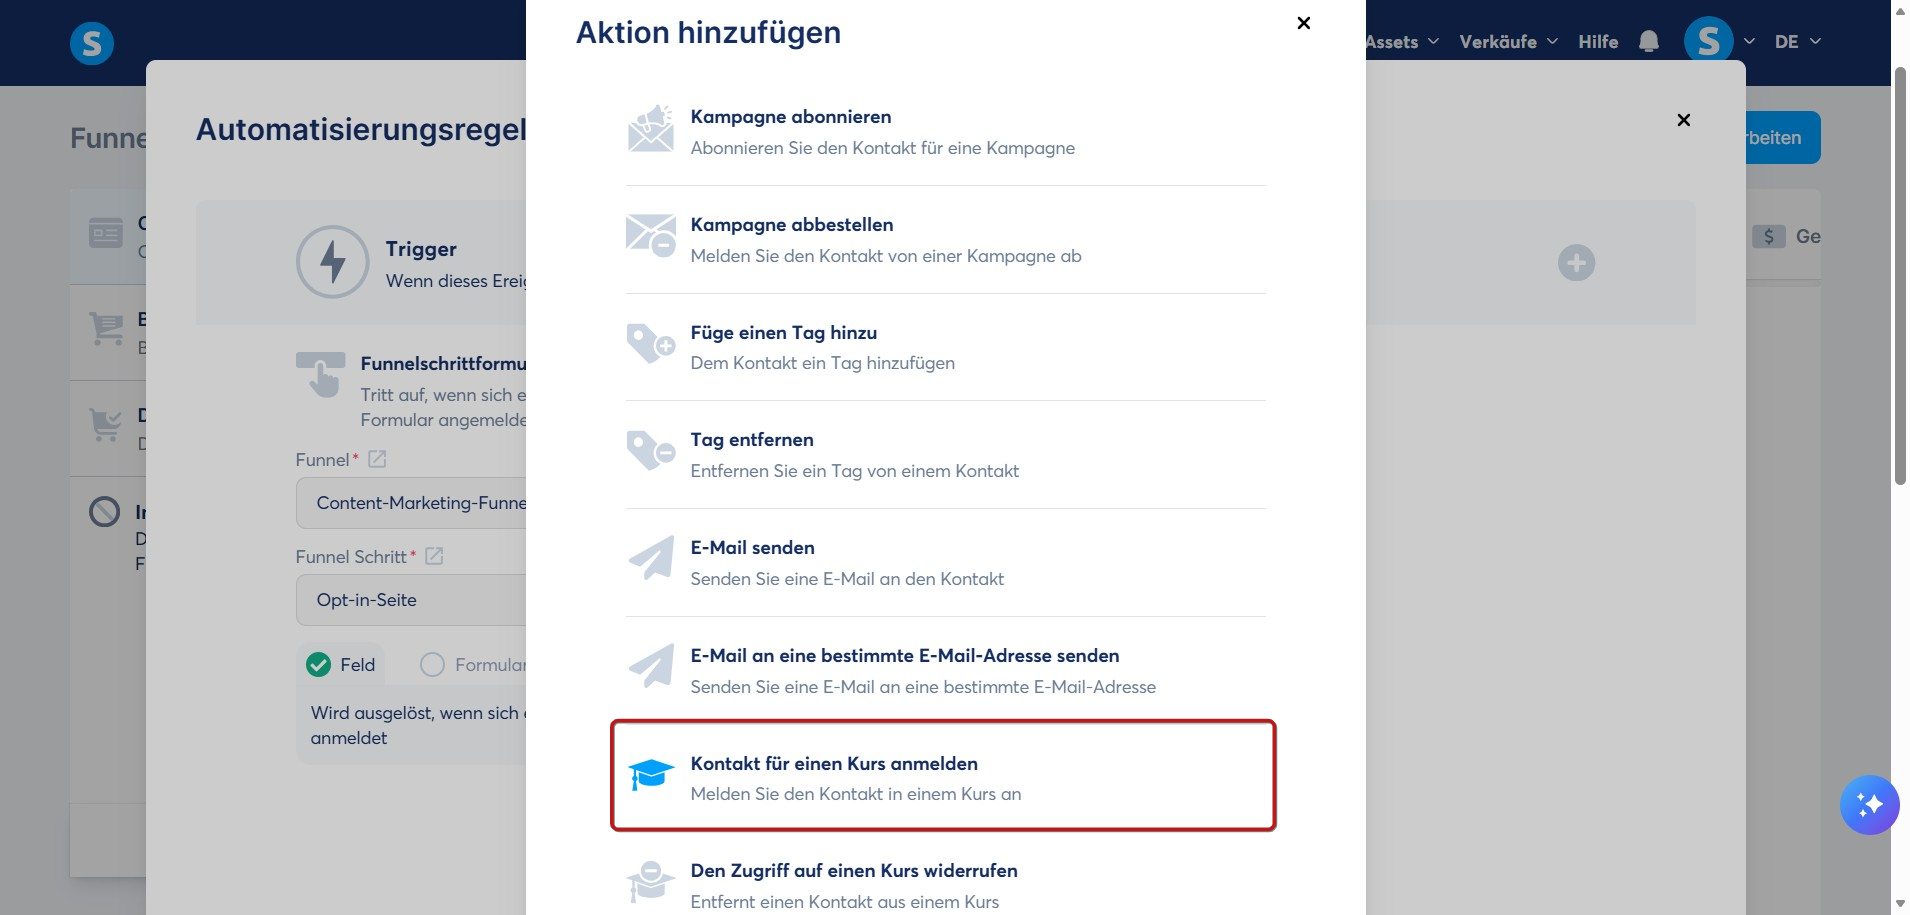Click the paper plane icon for E-Mail senden
The height and width of the screenshot is (915, 1910).
pos(651,559)
